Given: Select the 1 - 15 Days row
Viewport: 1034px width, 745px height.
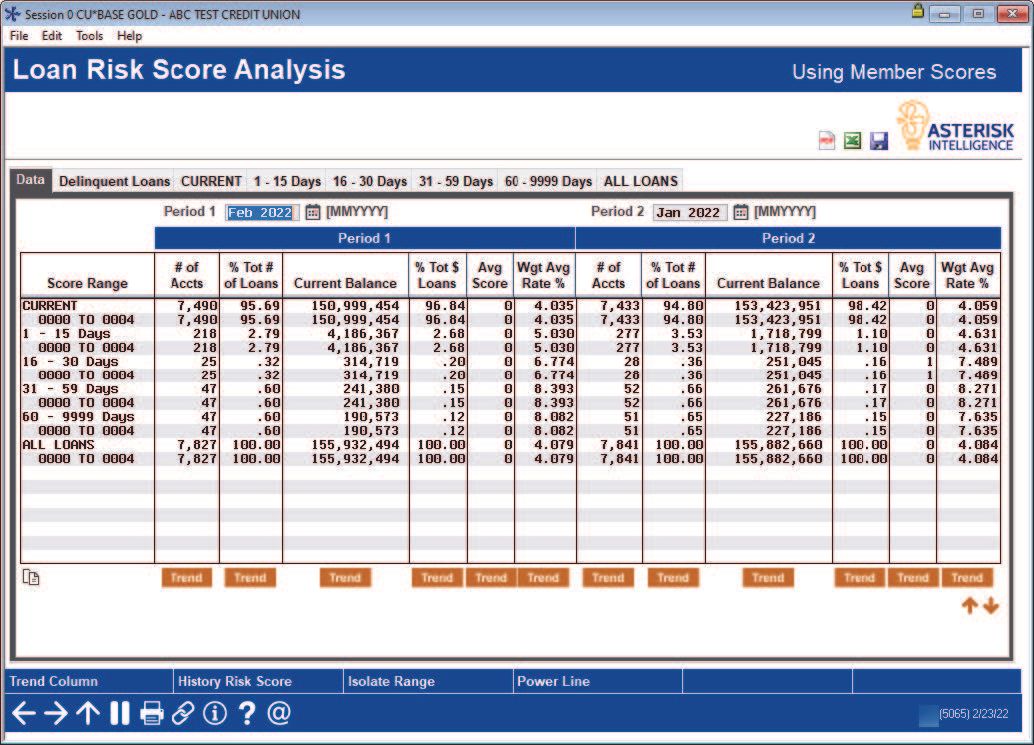Looking at the screenshot, I should point(510,334).
